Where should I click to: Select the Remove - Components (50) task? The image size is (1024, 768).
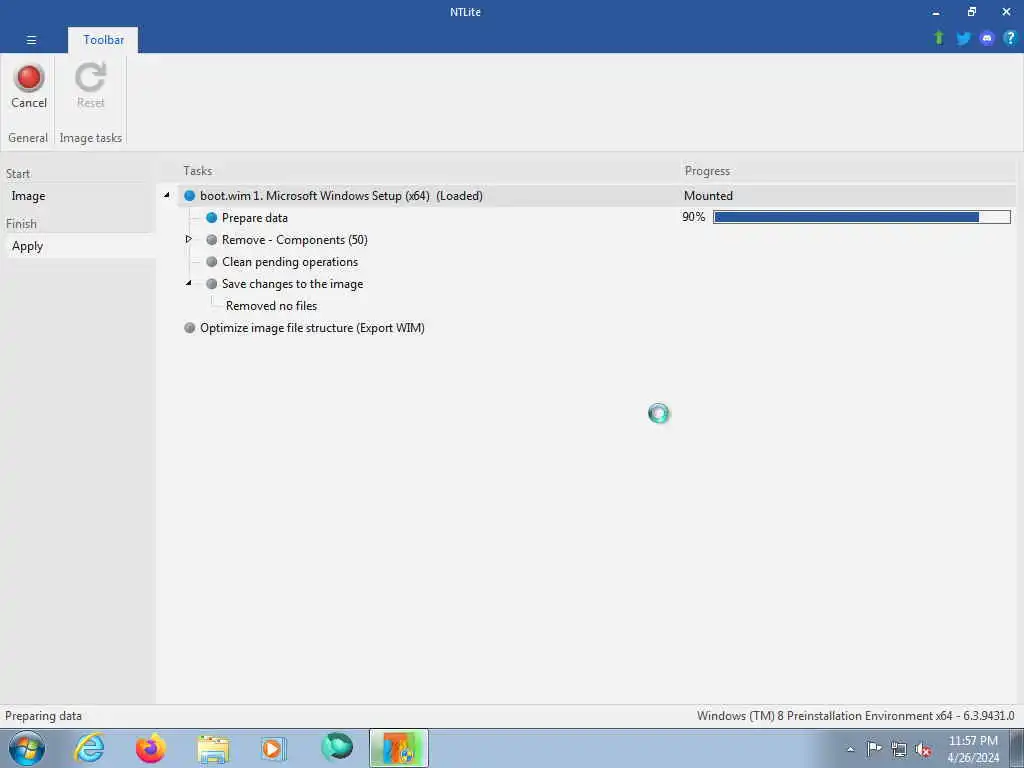pos(295,240)
